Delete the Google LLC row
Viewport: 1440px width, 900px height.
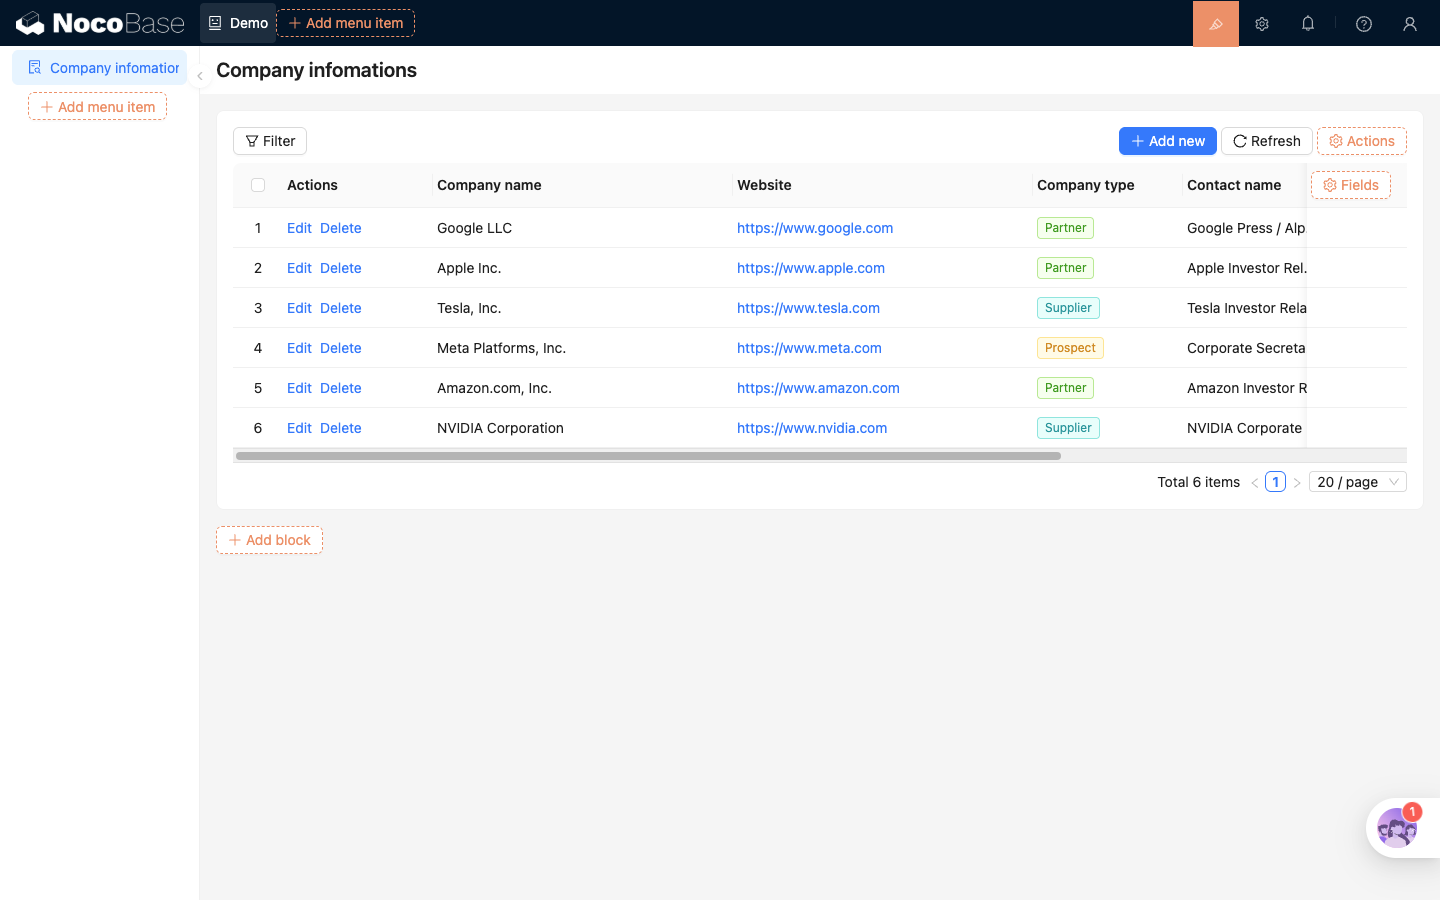341,228
